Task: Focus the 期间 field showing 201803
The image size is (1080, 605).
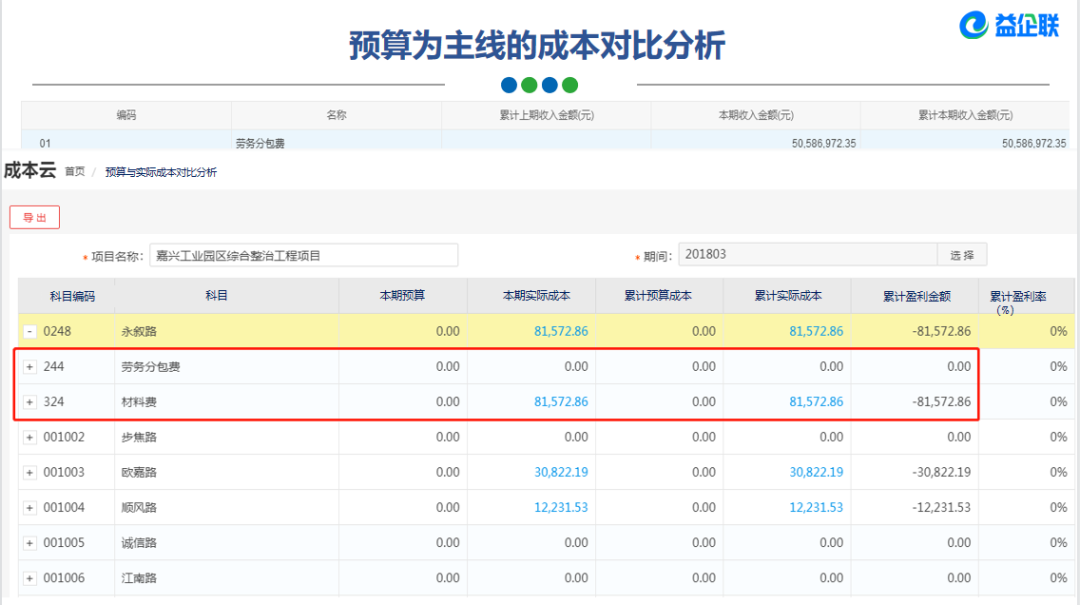Action: pyautogui.click(x=808, y=254)
